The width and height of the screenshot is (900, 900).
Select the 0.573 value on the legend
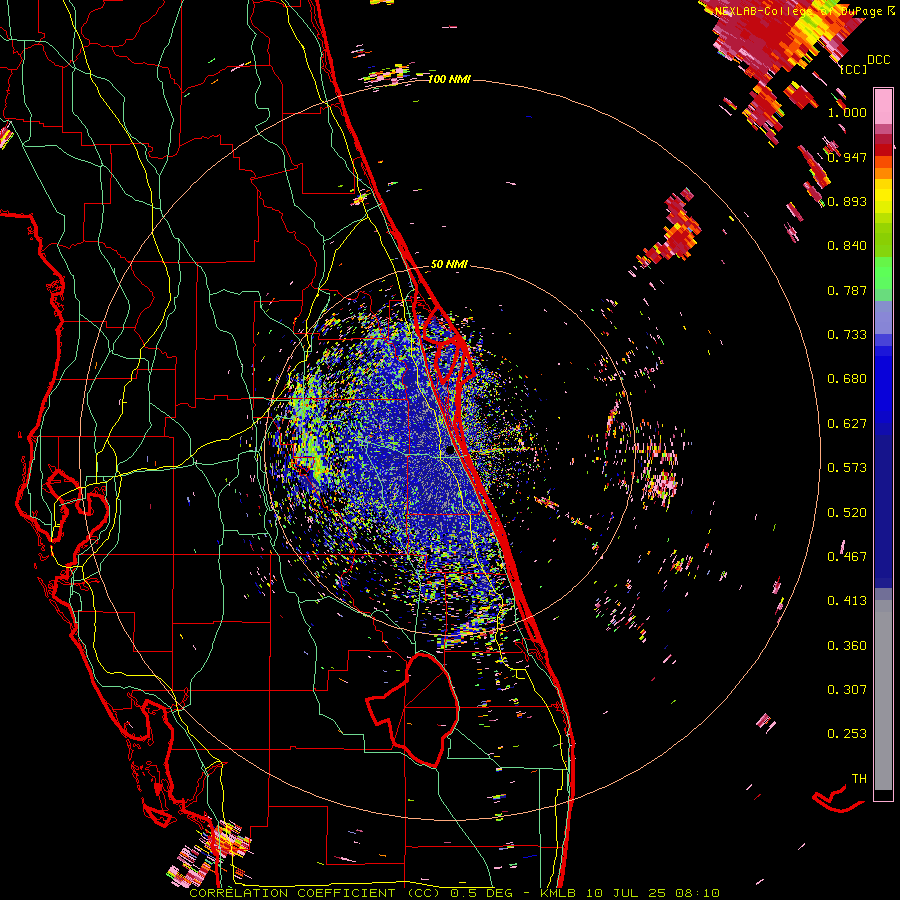coord(847,468)
